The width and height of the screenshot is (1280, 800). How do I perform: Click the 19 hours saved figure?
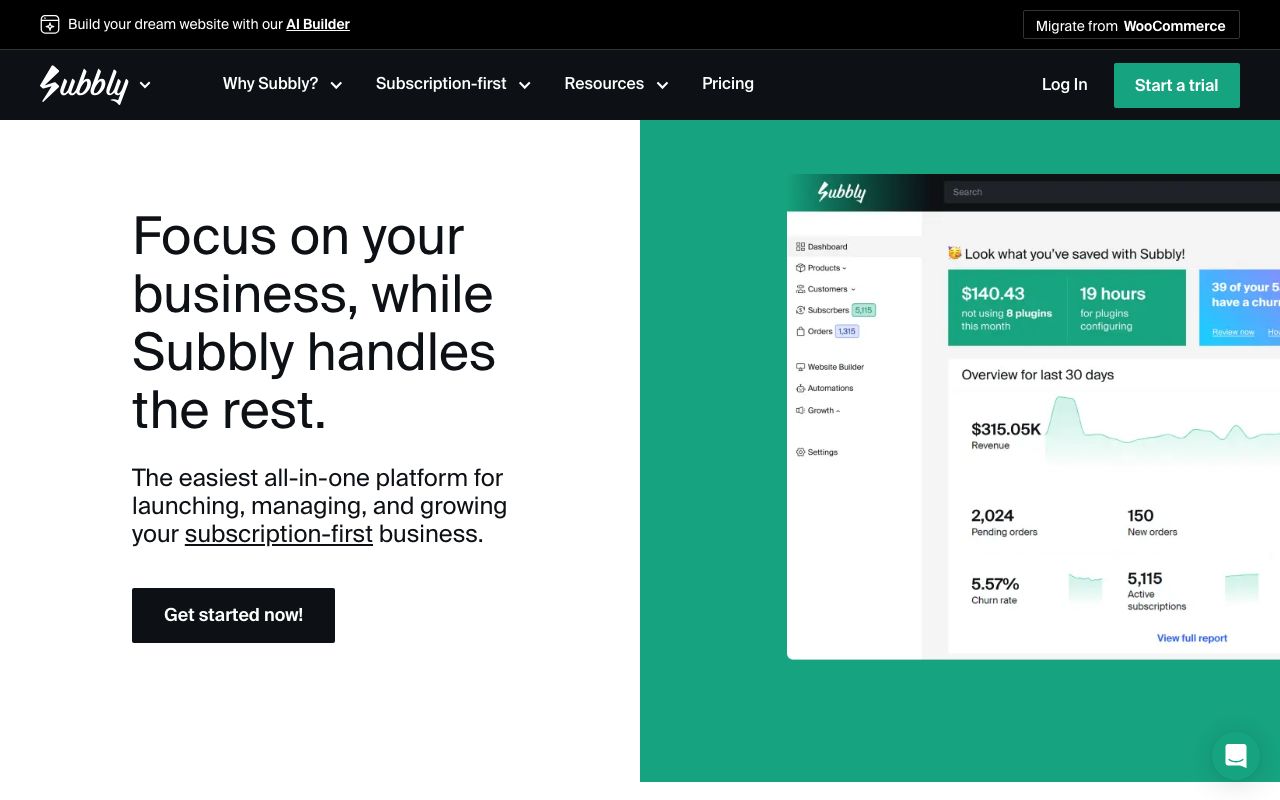1113,294
